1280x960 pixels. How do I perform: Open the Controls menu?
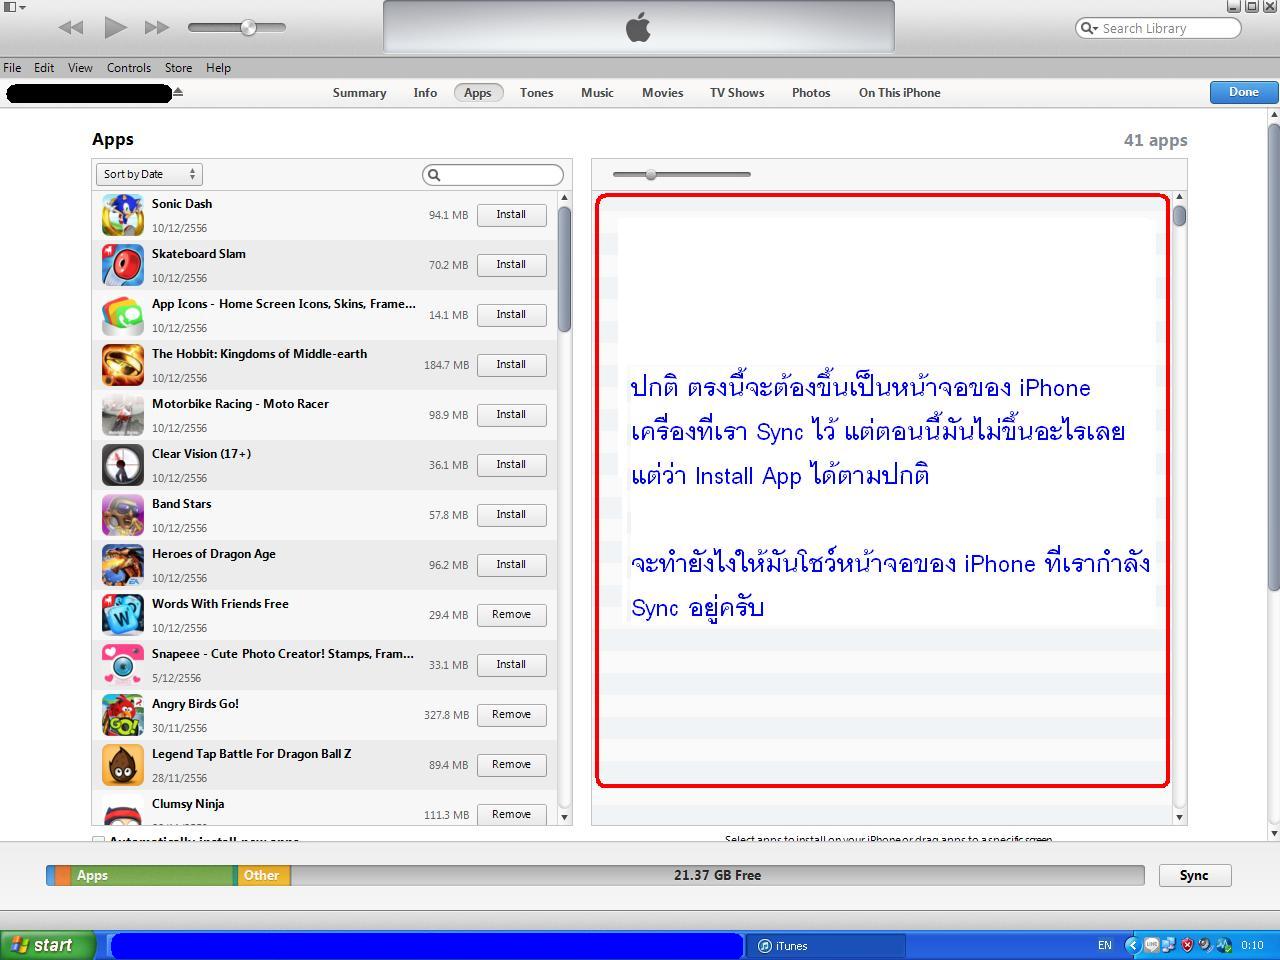click(x=129, y=68)
